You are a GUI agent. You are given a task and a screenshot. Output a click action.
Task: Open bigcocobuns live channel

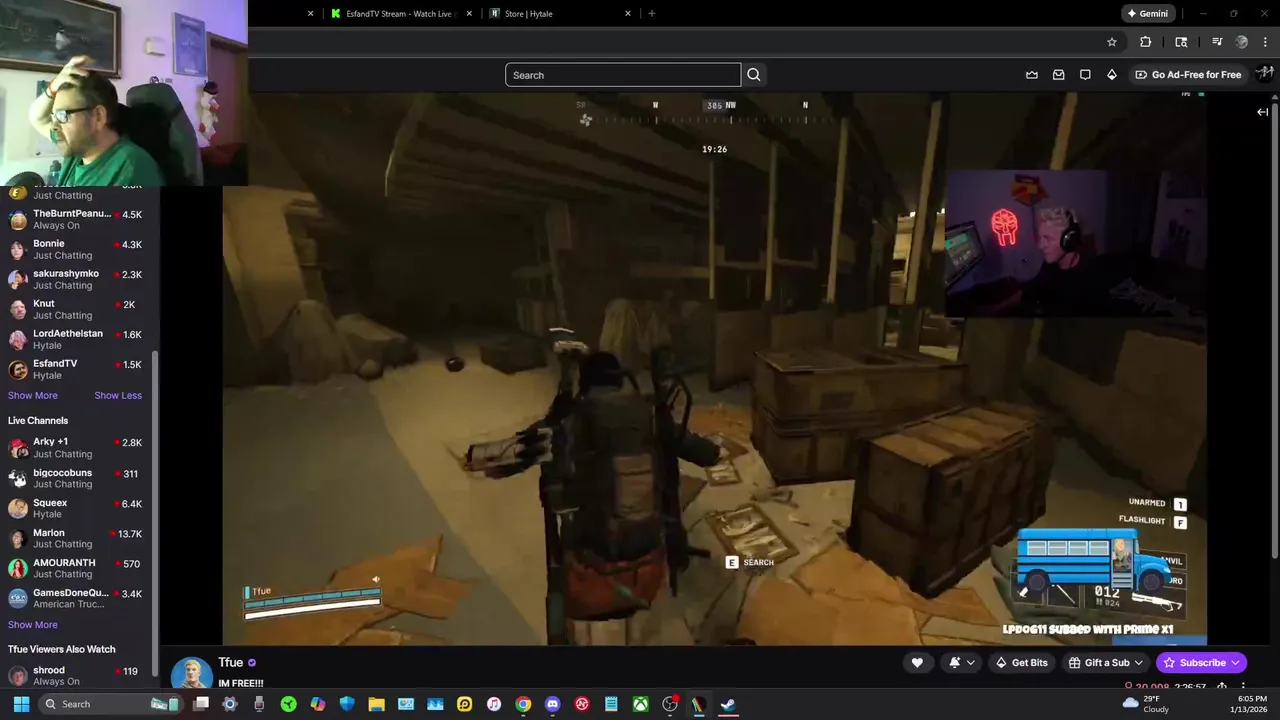tap(78, 478)
